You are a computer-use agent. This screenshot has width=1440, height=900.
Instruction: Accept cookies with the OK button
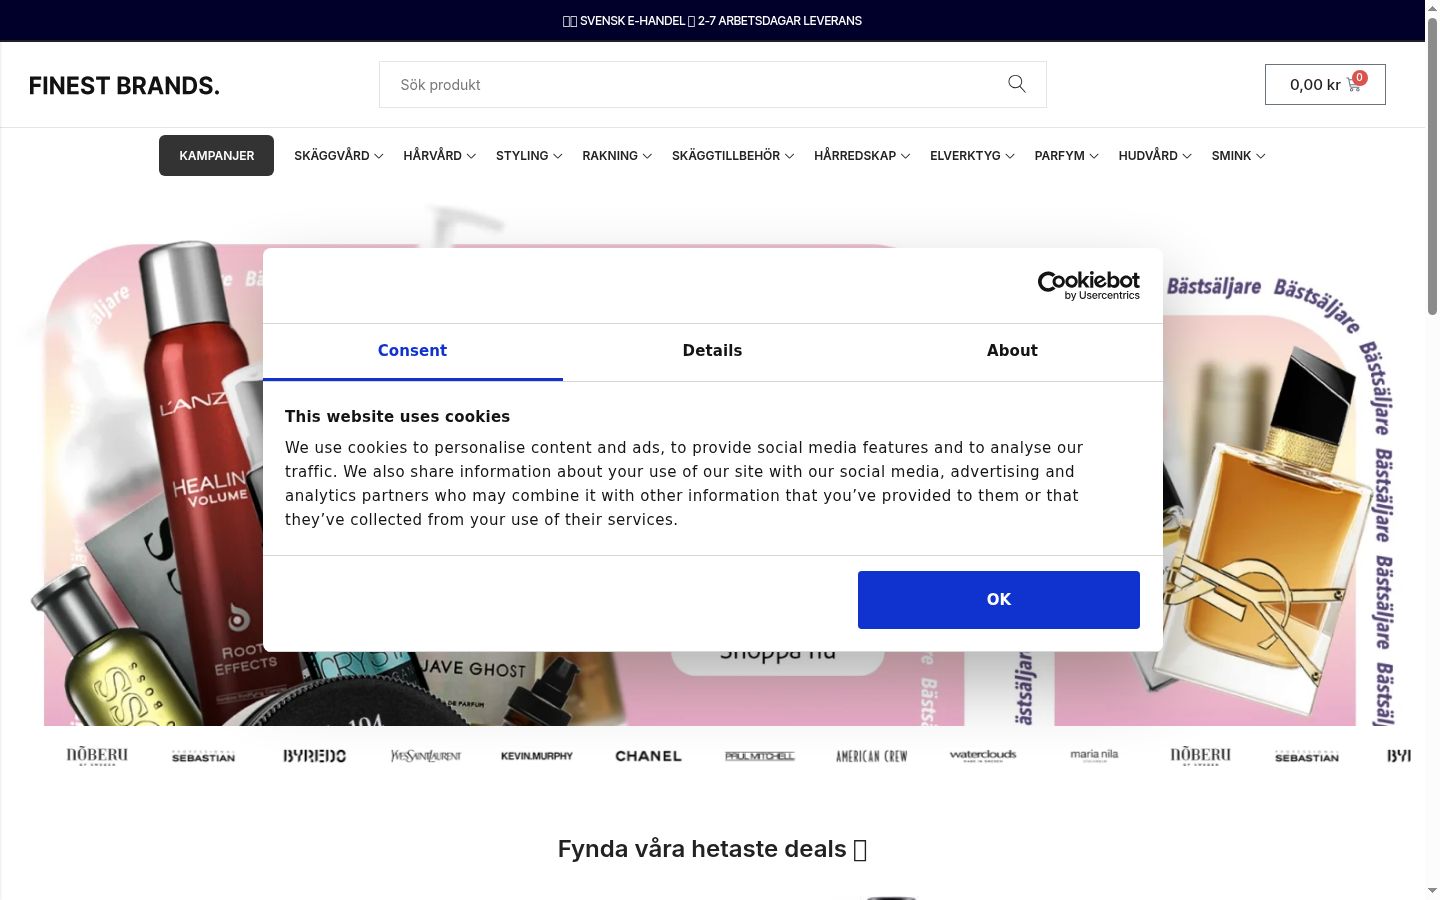[x=999, y=600]
